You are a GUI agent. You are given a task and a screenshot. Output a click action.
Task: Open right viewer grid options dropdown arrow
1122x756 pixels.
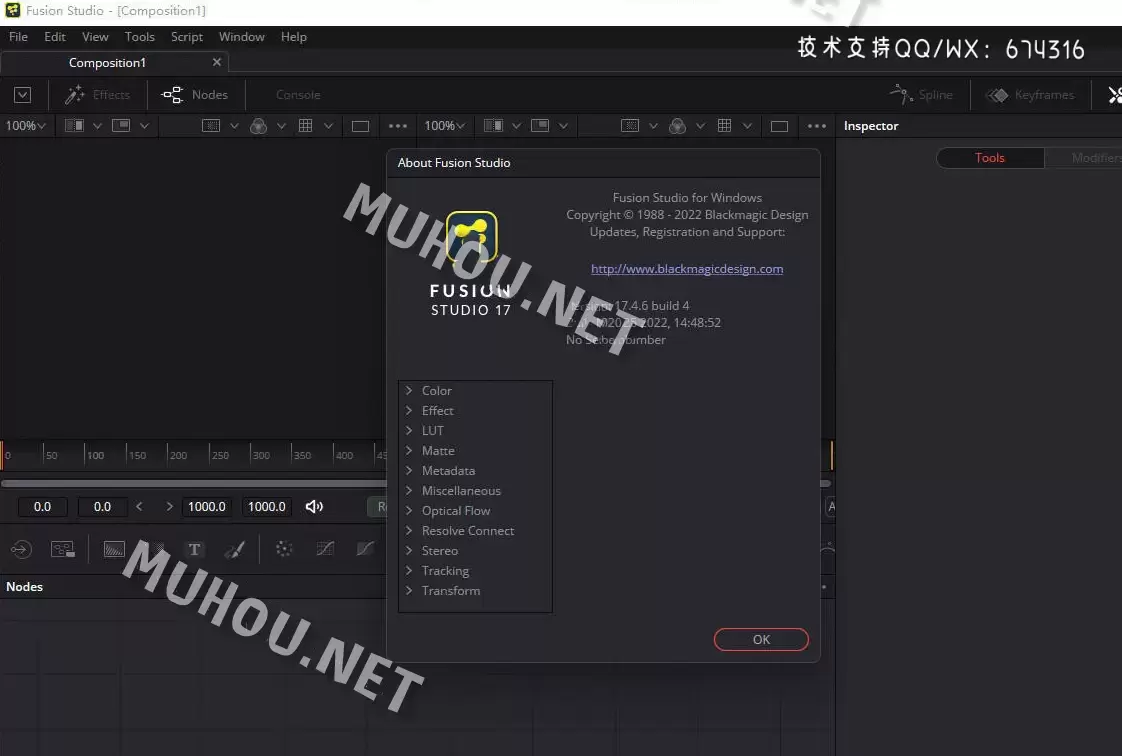tap(747, 126)
